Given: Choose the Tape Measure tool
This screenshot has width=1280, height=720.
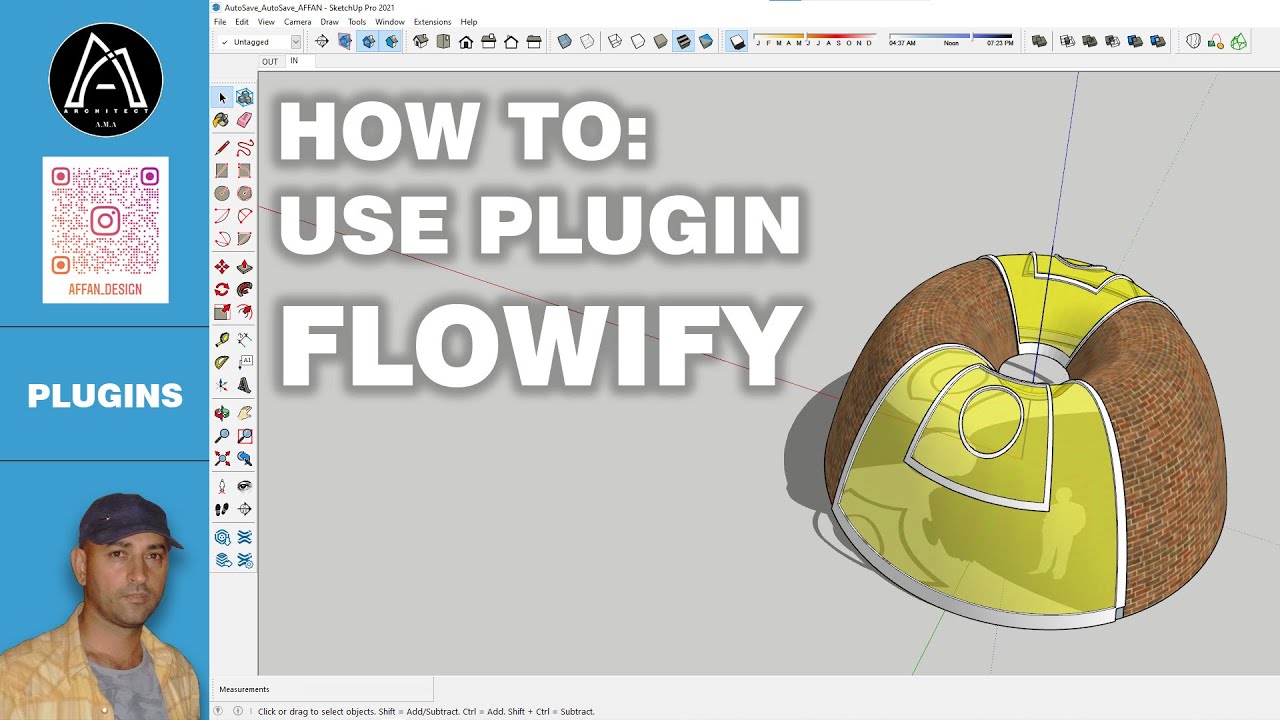Looking at the screenshot, I should coord(222,340).
